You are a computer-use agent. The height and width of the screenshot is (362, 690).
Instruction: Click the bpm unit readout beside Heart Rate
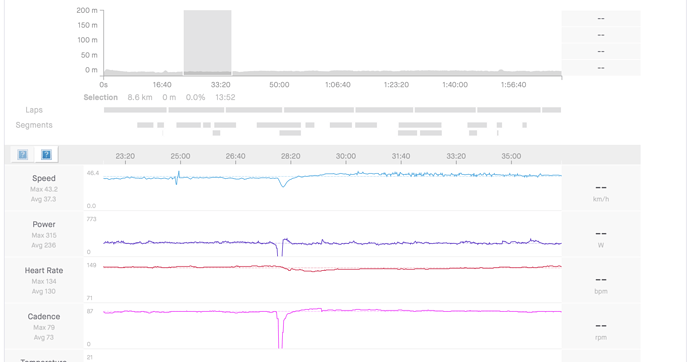pos(601,292)
